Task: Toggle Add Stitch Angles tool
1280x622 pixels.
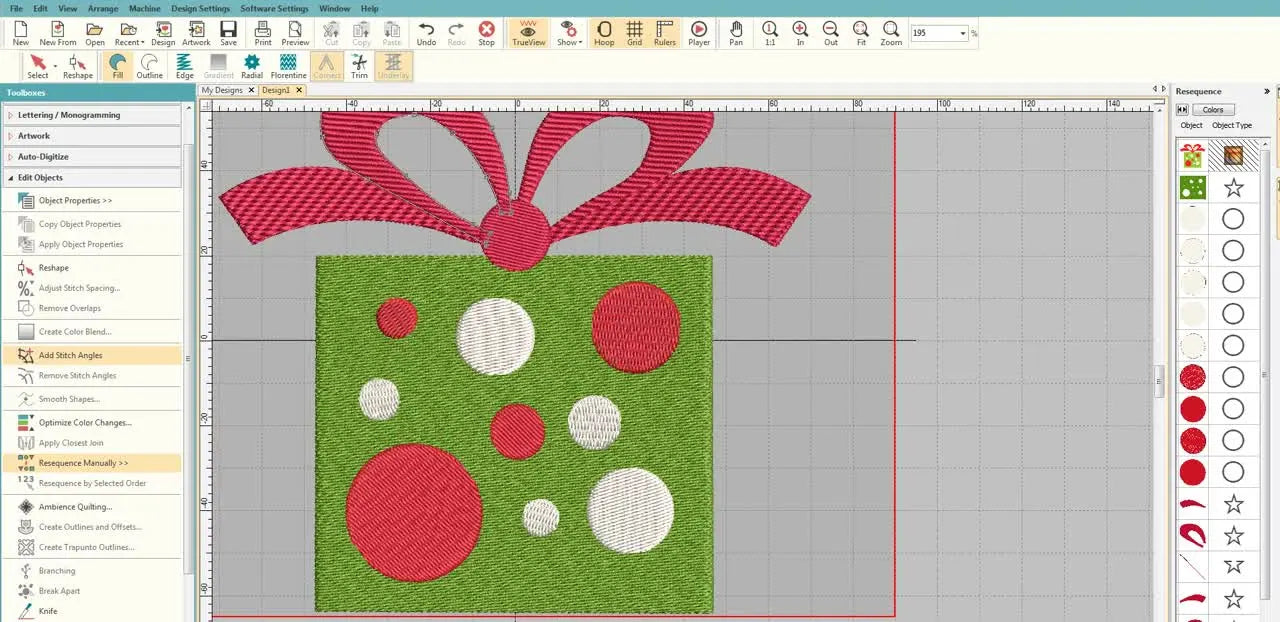Action: pos(92,355)
